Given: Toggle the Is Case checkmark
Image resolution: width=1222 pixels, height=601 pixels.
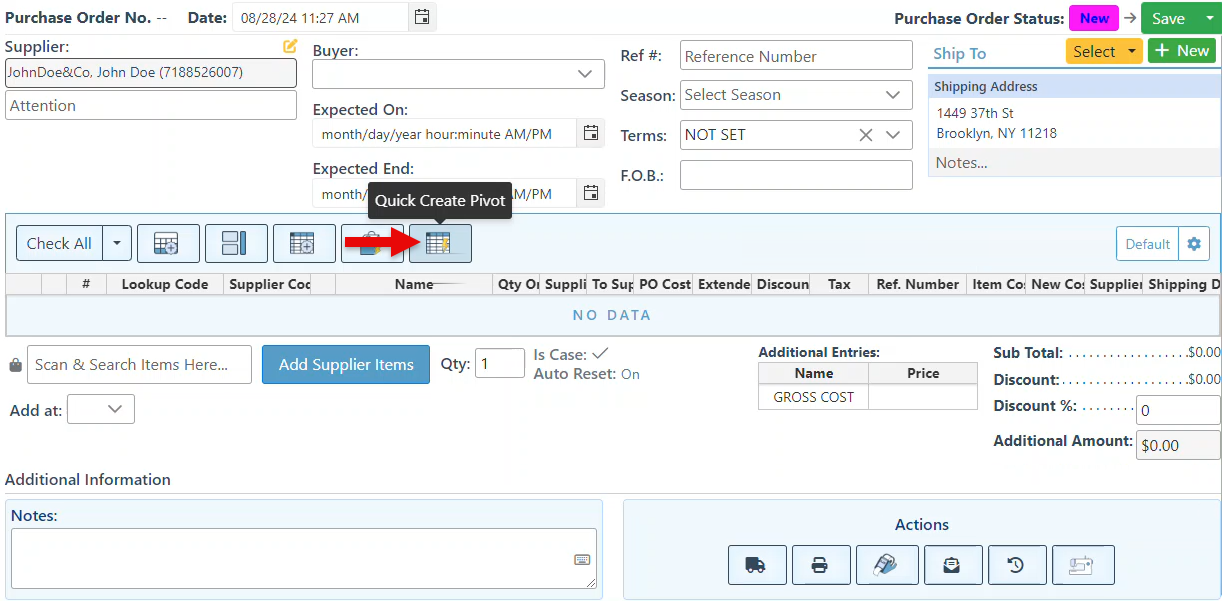Looking at the screenshot, I should (600, 353).
